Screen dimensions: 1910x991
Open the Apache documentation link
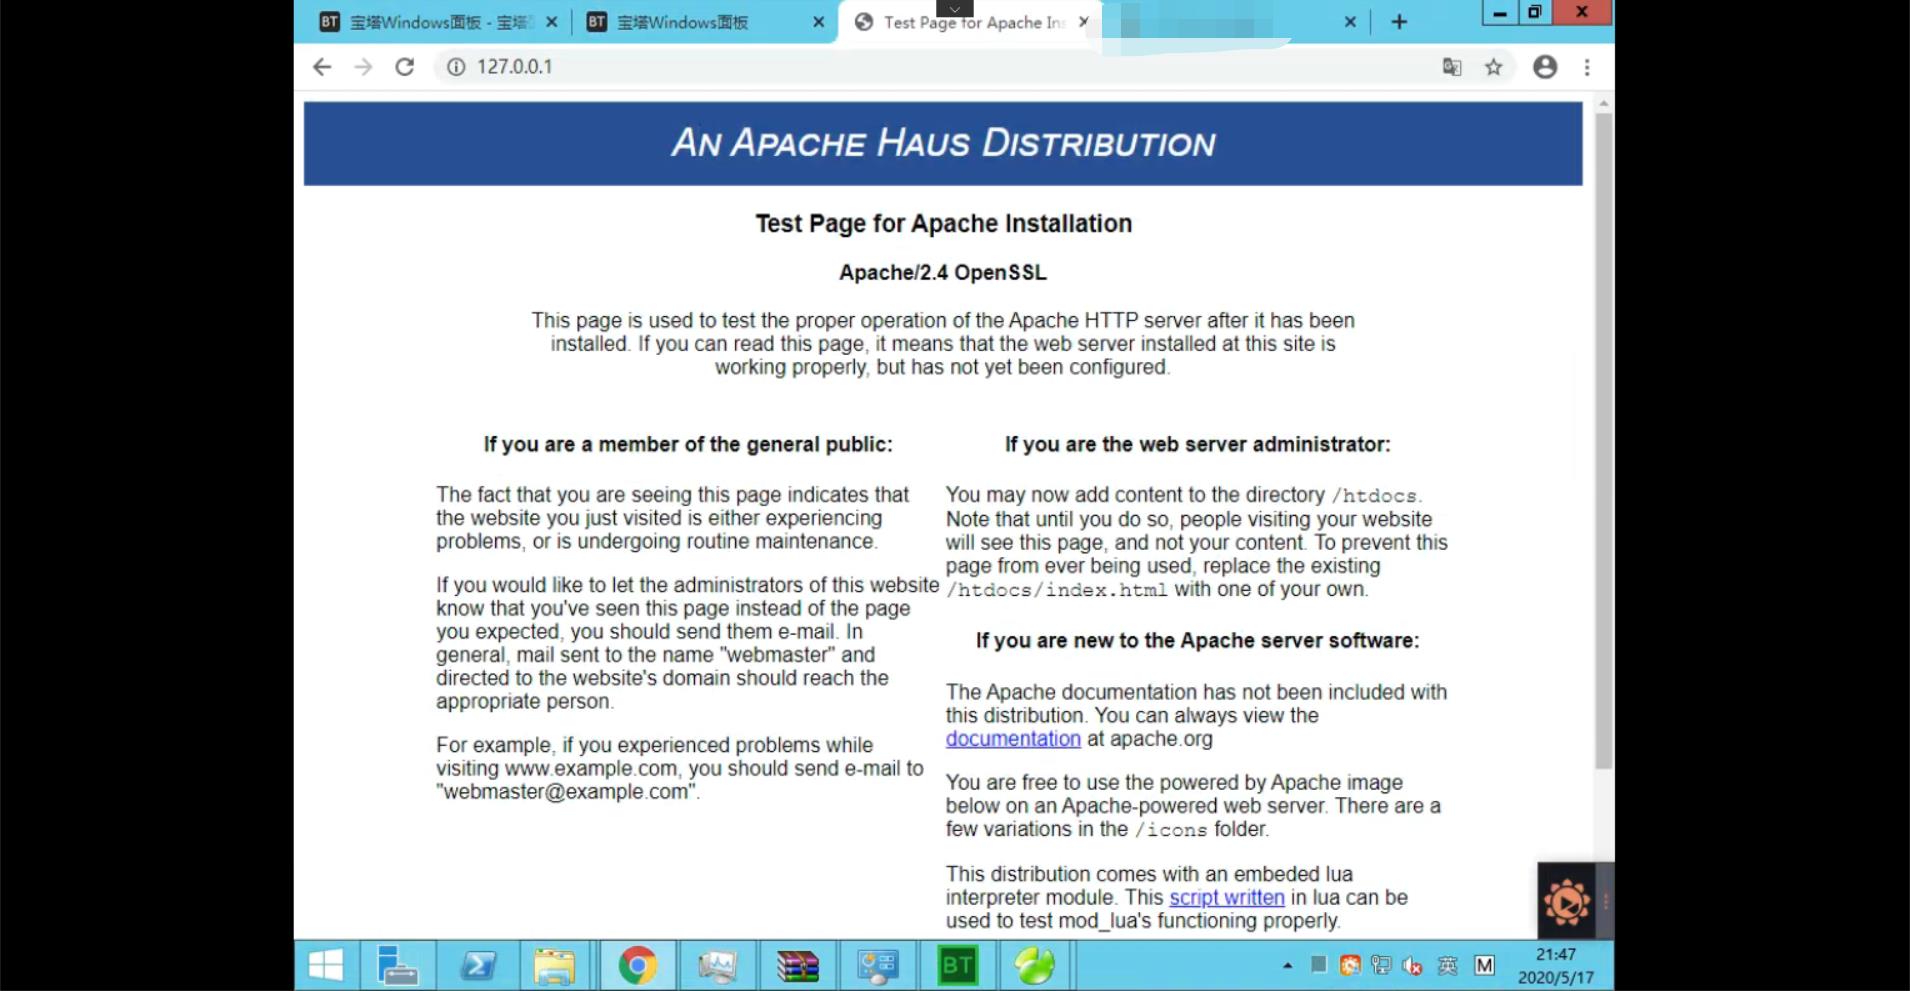(1013, 739)
